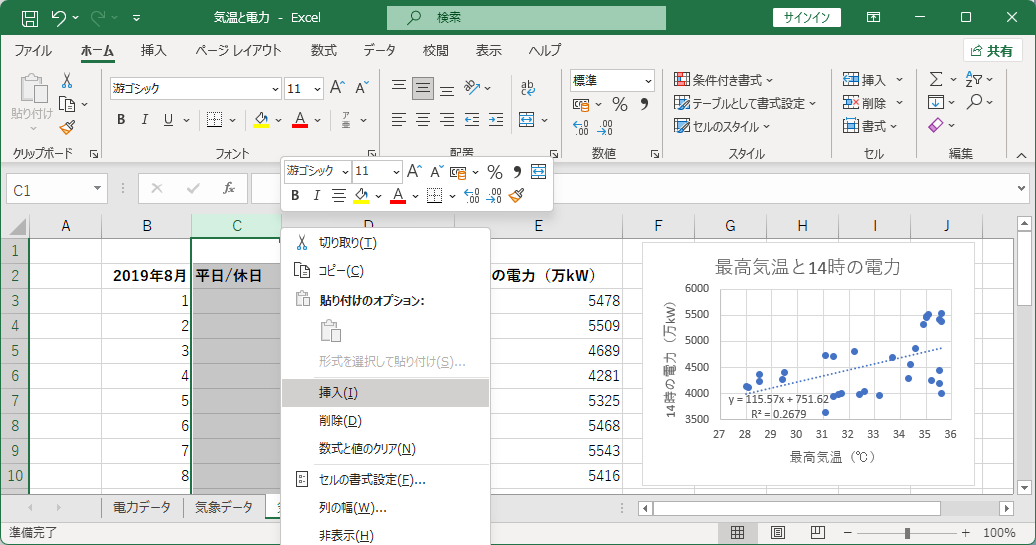Image resolution: width=1036 pixels, height=545 pixels.
Task: Apply italic in ribbon Font group
Action: tap(145, 120)
